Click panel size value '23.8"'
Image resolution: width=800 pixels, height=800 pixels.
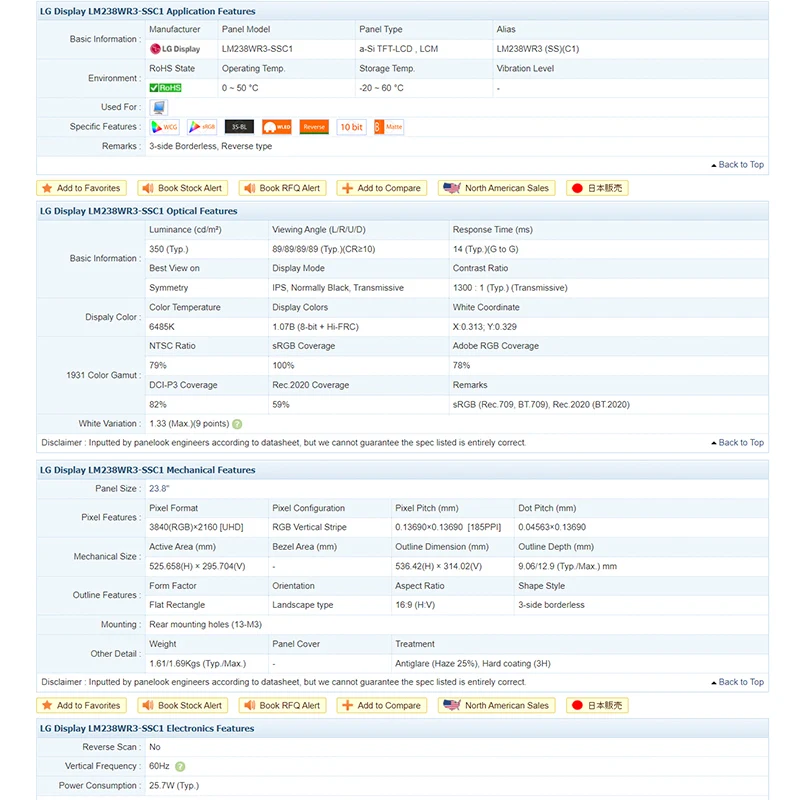159,489
